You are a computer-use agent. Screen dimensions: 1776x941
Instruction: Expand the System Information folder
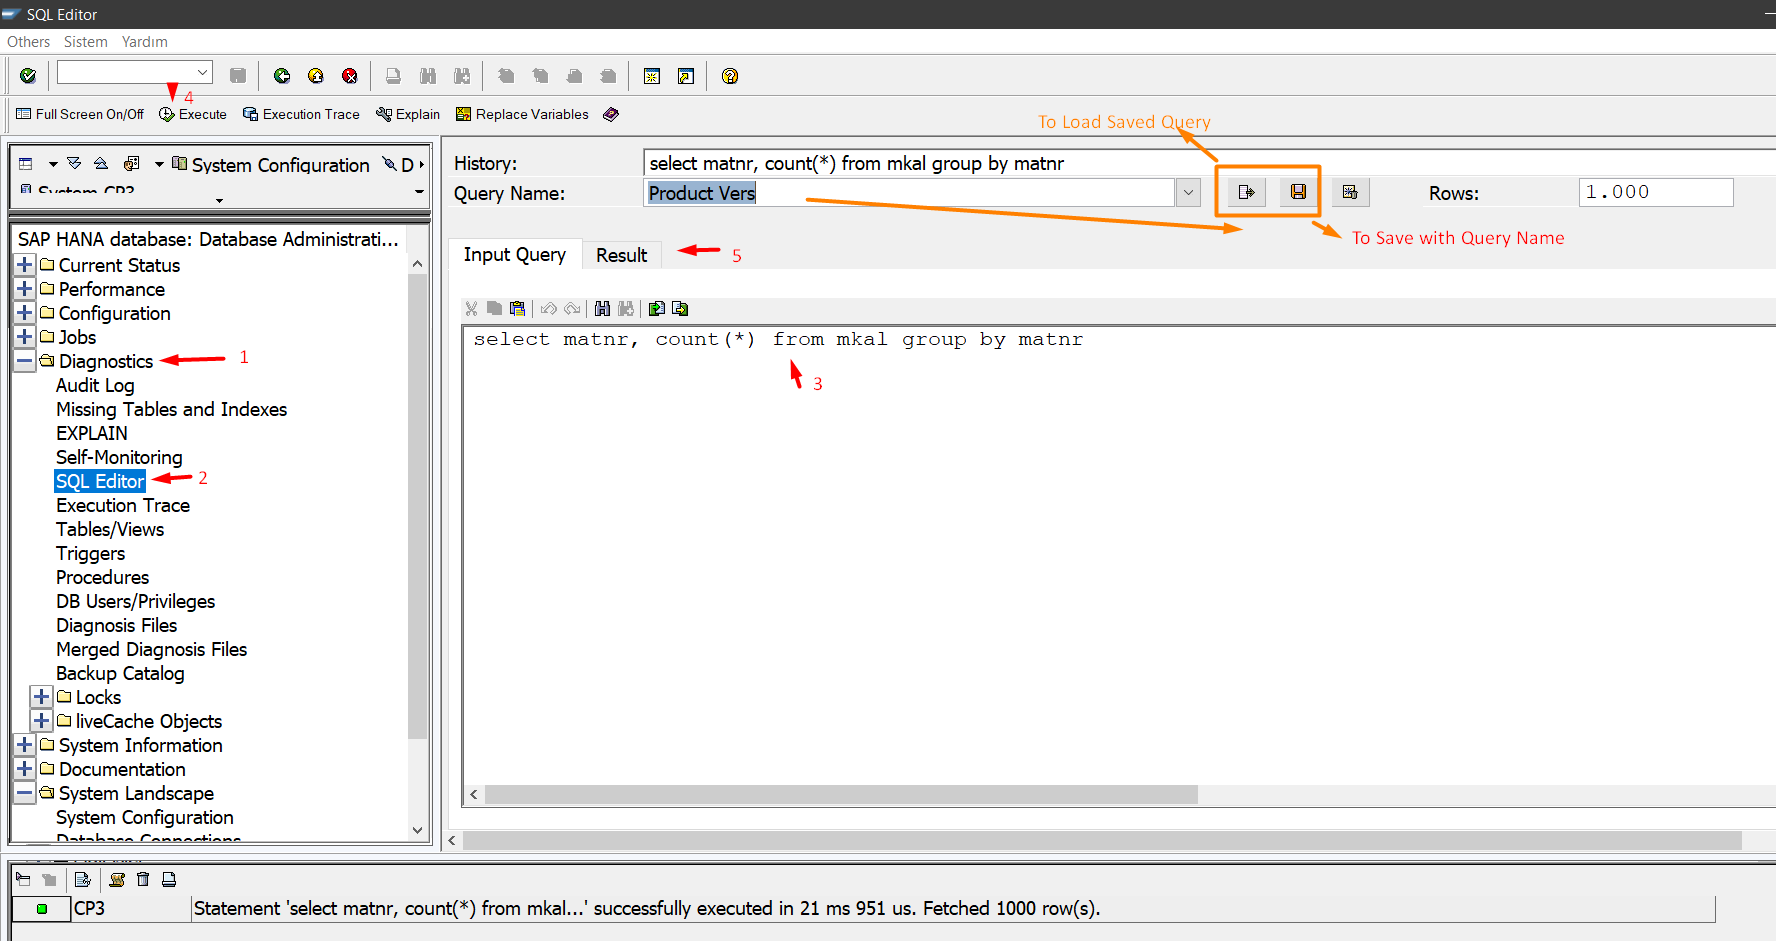(25, 745)
